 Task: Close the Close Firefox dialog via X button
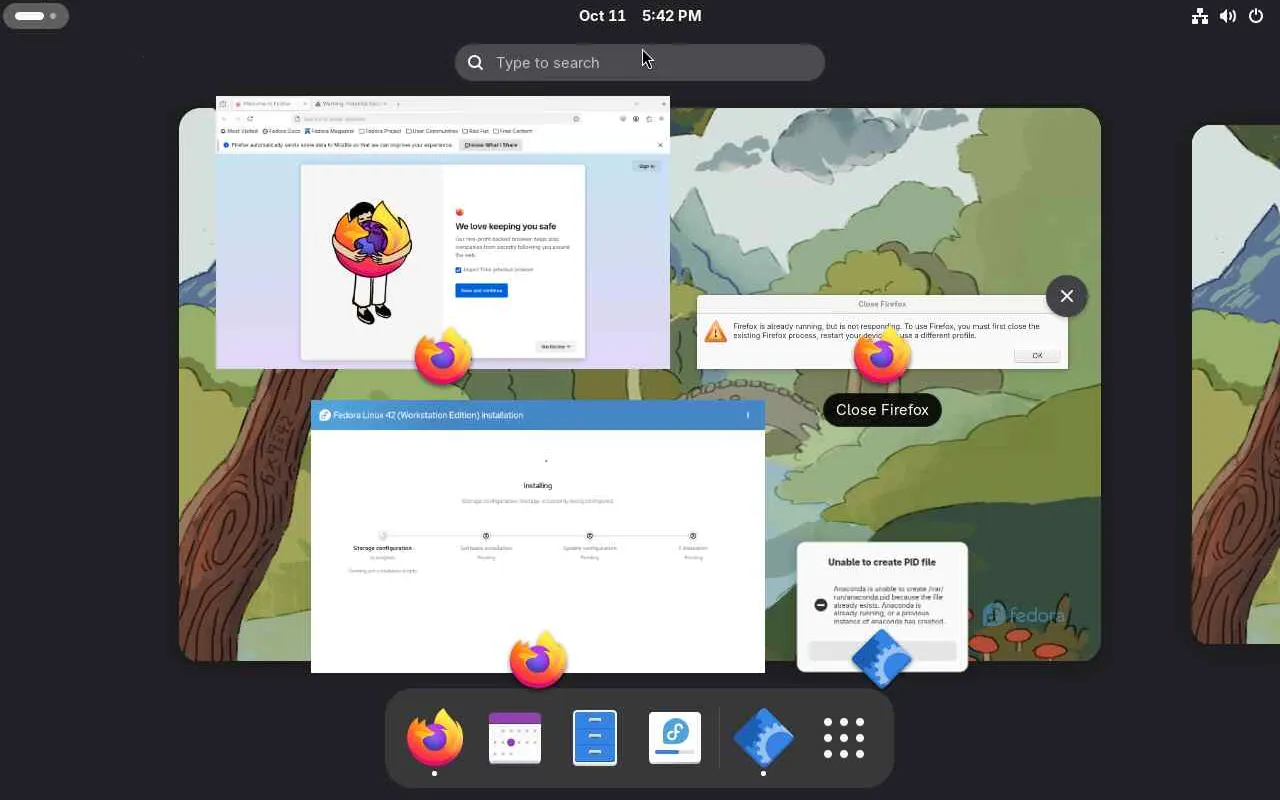pyautogui.click(x=1067, y=296)
